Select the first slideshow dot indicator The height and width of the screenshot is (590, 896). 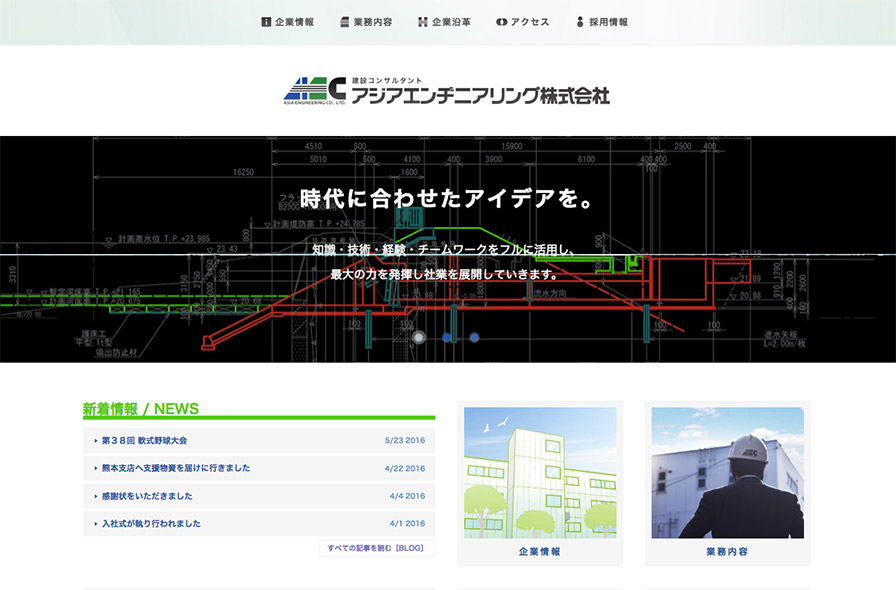pos(420,338)
